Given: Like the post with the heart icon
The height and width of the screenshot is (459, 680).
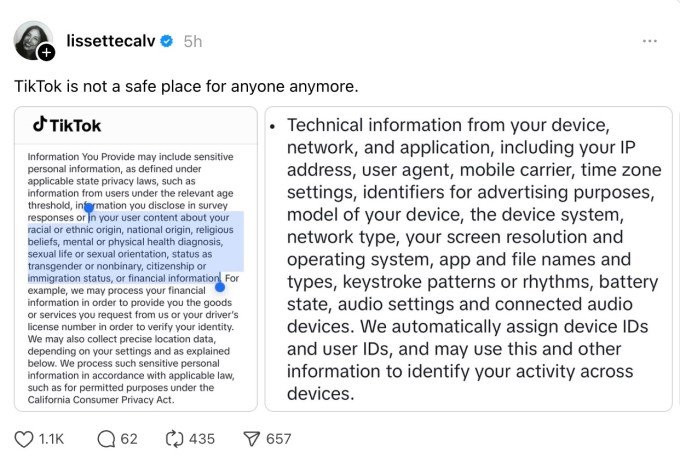Looking at the screenshot, I should click(26, 438).
